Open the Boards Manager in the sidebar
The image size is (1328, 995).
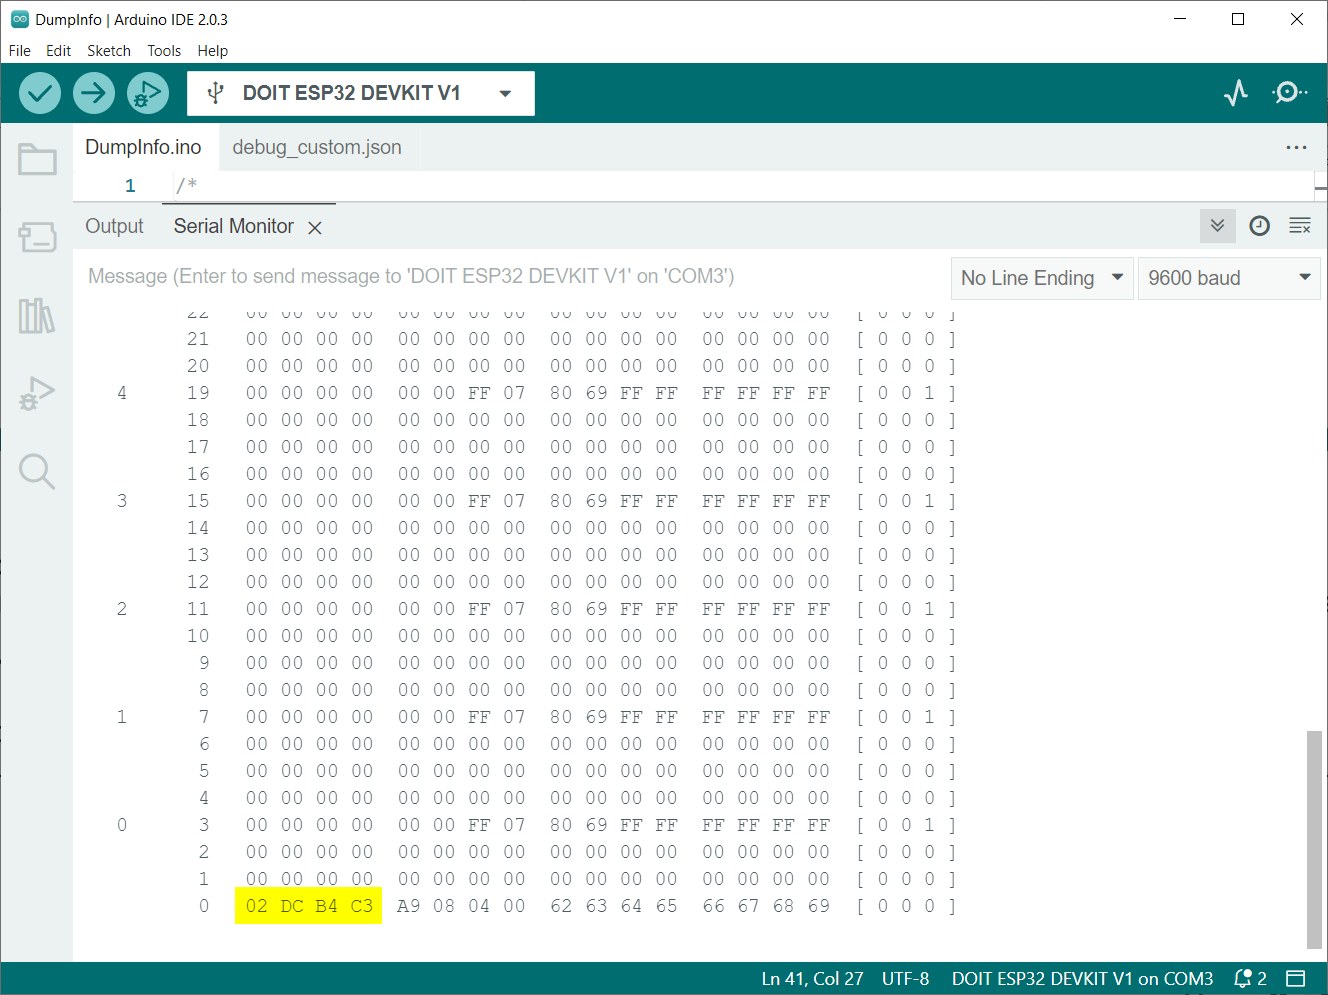[37, 237]
